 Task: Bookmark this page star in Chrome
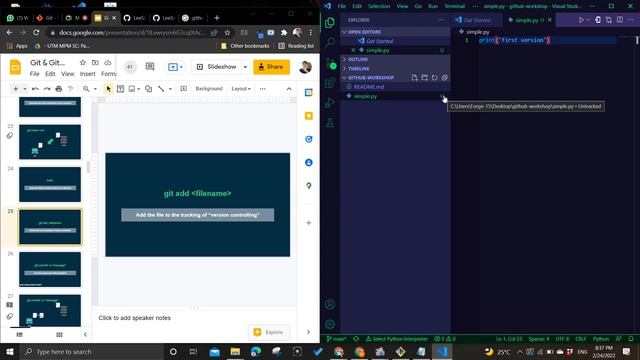click(x=227, y=33)
